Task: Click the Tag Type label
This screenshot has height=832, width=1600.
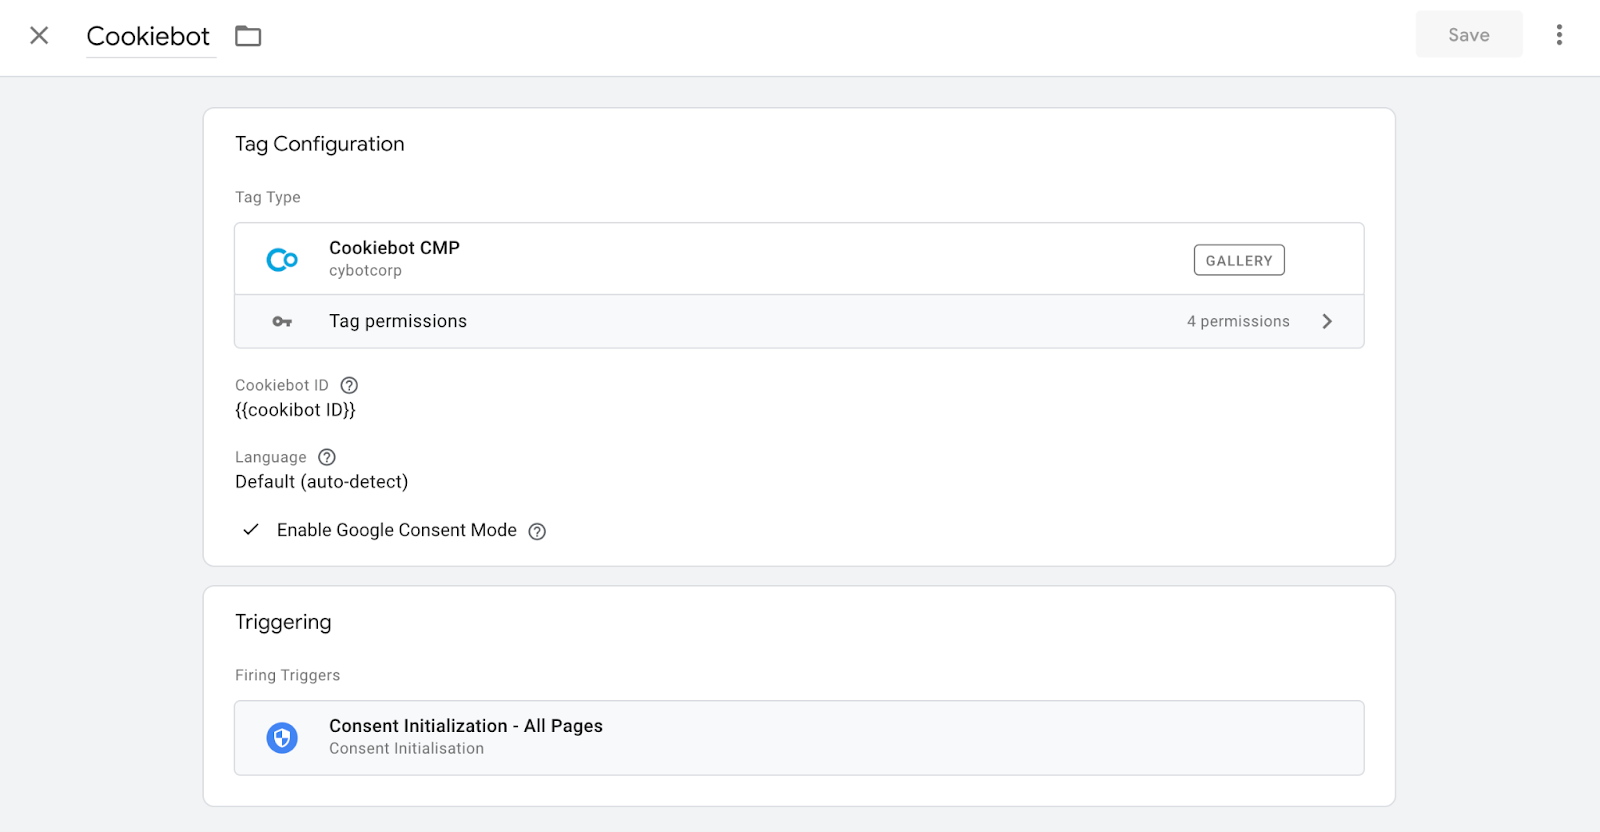Action: click(x=268, y=197)
